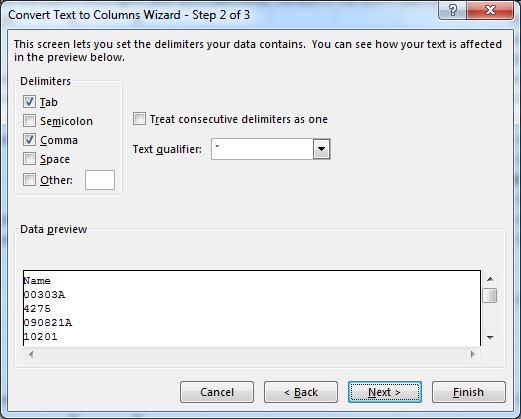
Task: Click the Finish button
Action: (x=469, y=392)
